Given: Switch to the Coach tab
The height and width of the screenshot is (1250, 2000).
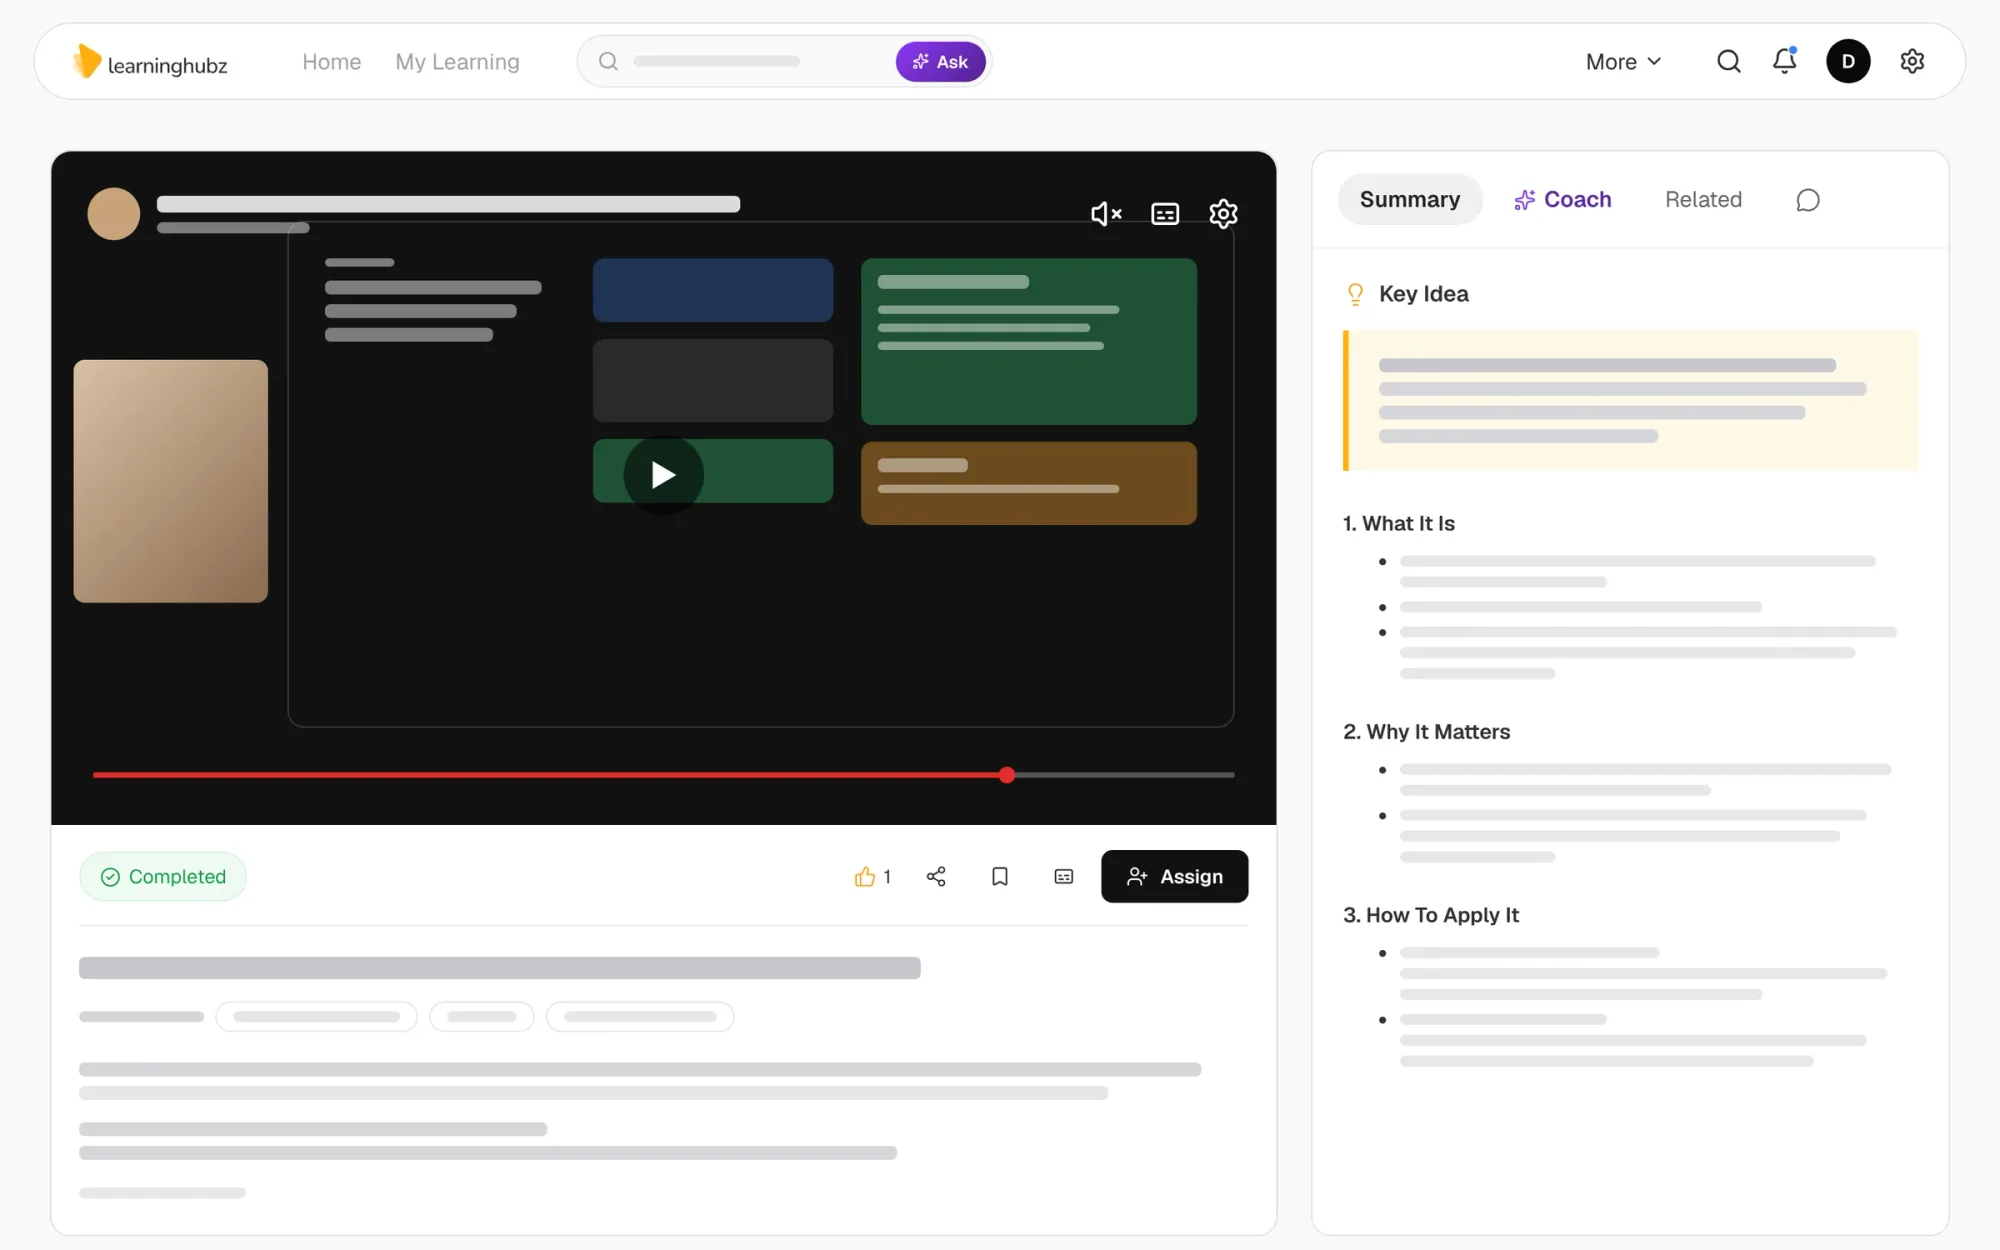Looking at the screenshot, I should click(1563, 200).
